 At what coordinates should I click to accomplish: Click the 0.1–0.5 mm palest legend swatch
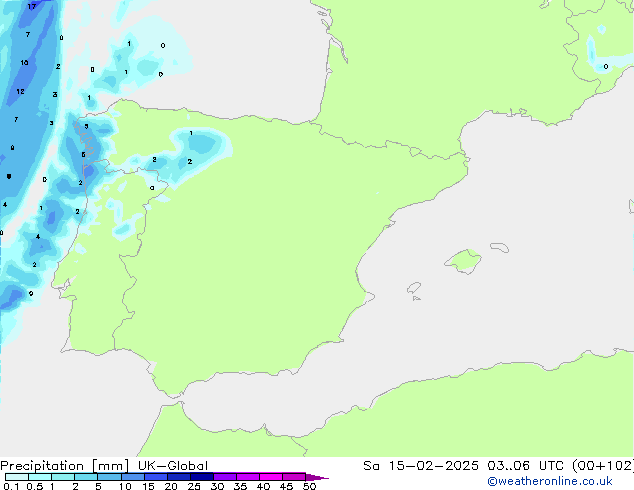click(x=17, y=477)
